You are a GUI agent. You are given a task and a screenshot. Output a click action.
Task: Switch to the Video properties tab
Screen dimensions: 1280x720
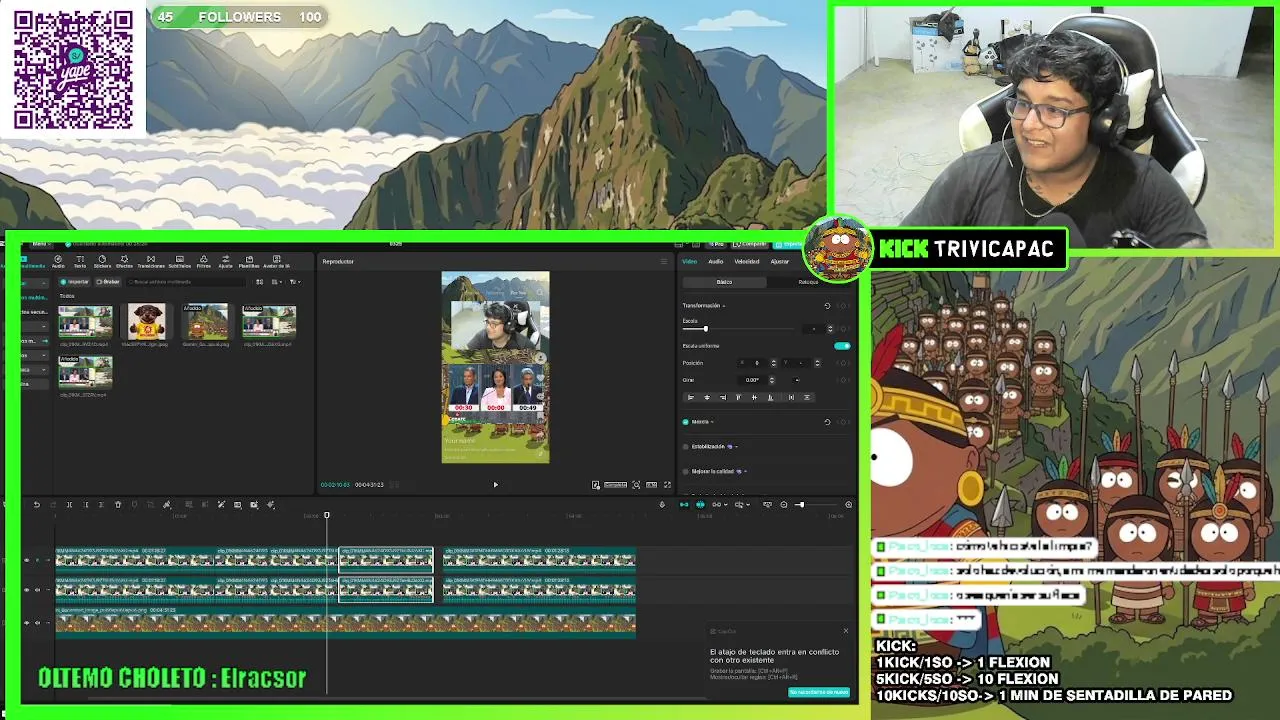tap(690, 262)
